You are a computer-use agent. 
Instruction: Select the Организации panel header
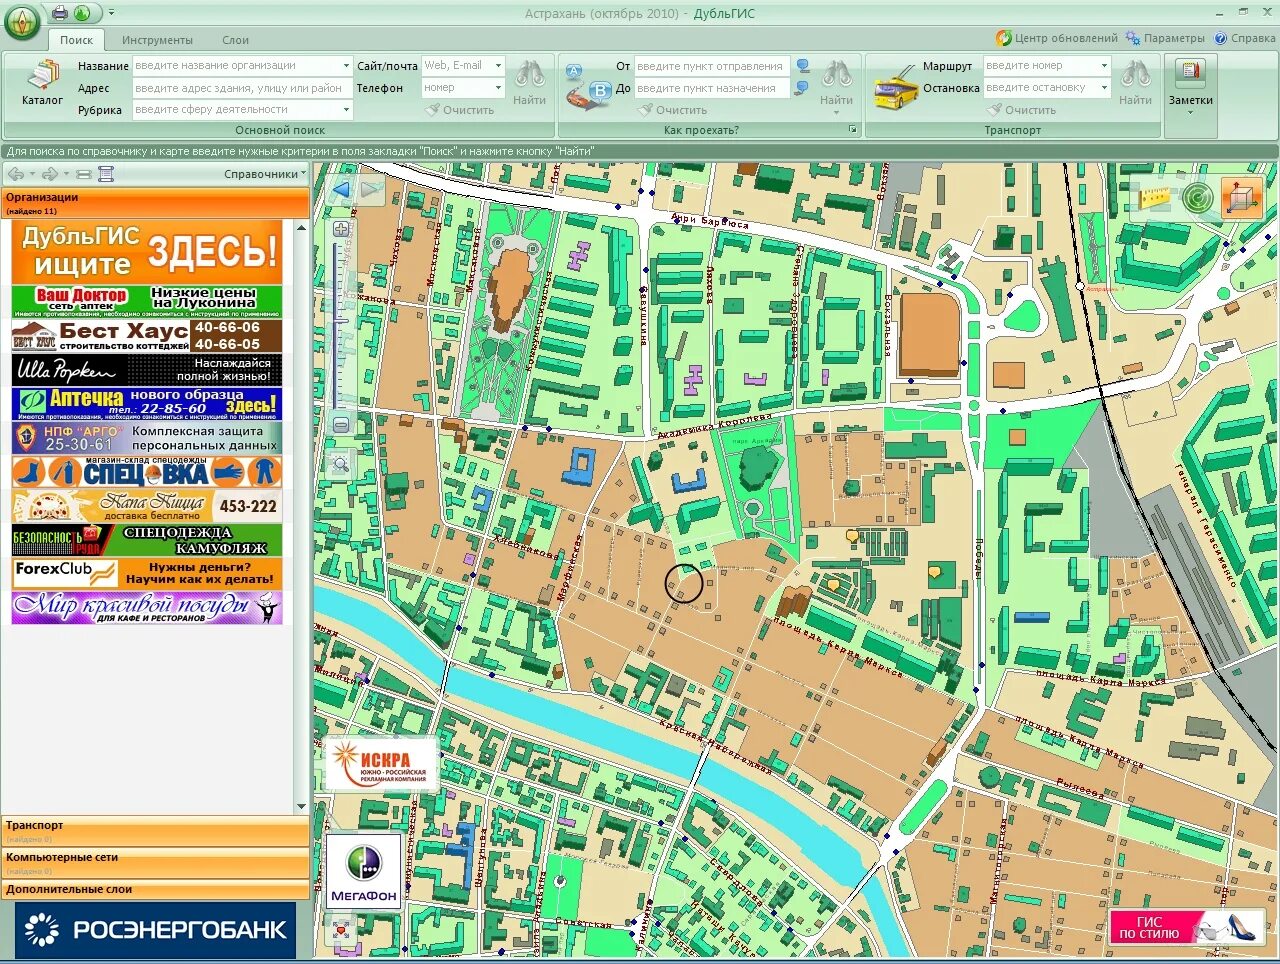(155, 203)
